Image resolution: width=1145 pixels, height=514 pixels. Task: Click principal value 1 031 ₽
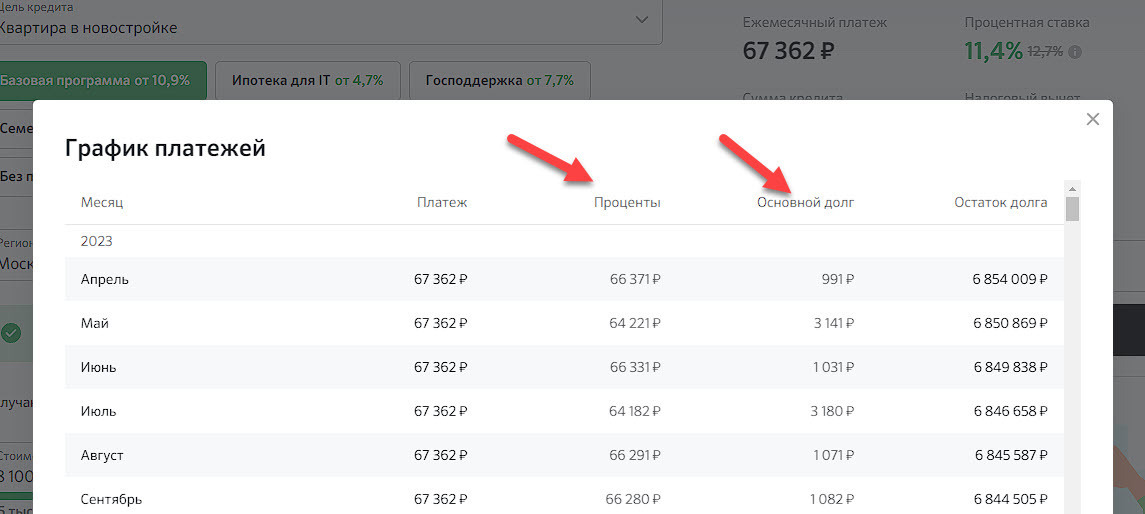pyautogui.click(x=833, y=367)
